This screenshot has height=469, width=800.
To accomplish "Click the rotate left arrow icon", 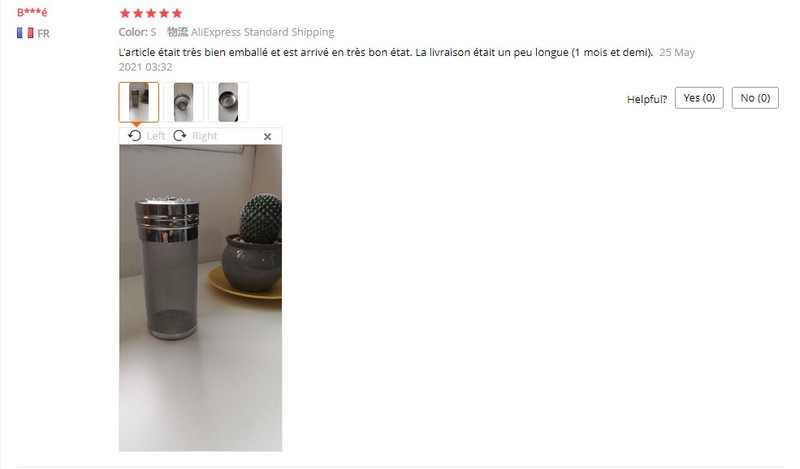I will pyautogui.click(x=135, y=136).
